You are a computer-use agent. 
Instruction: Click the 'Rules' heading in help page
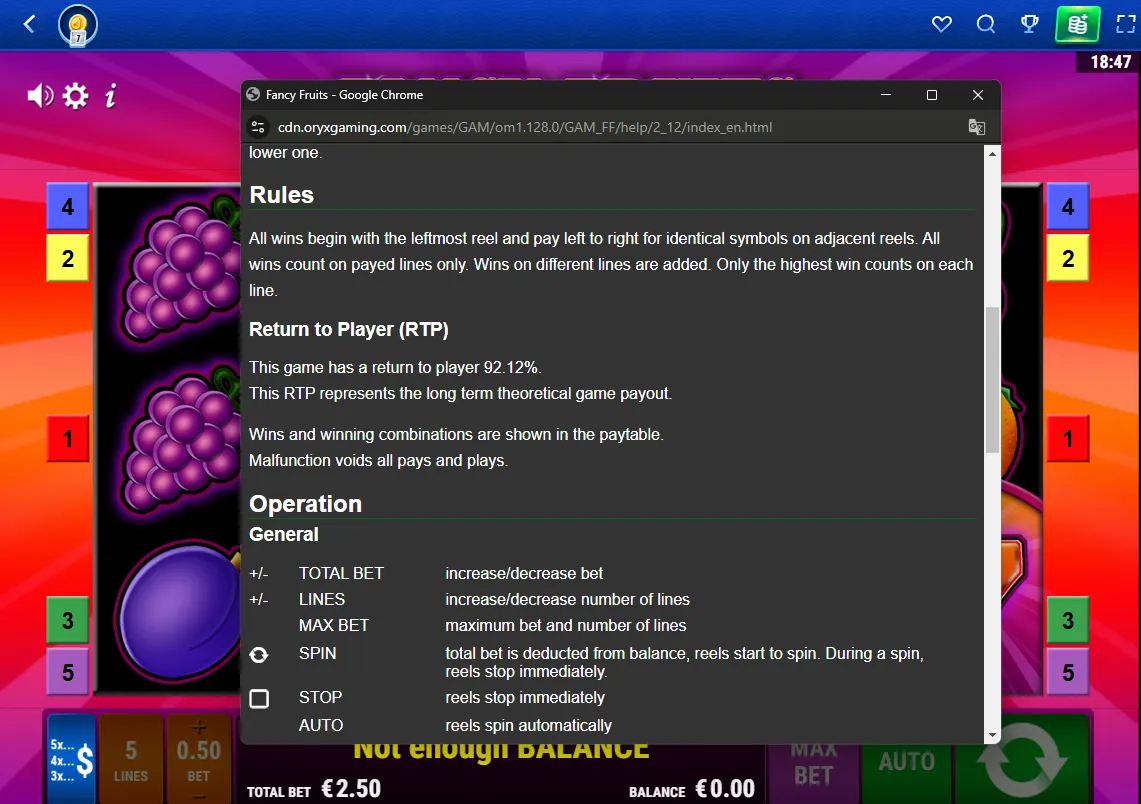pyautogui.click(x=282, y=195)
